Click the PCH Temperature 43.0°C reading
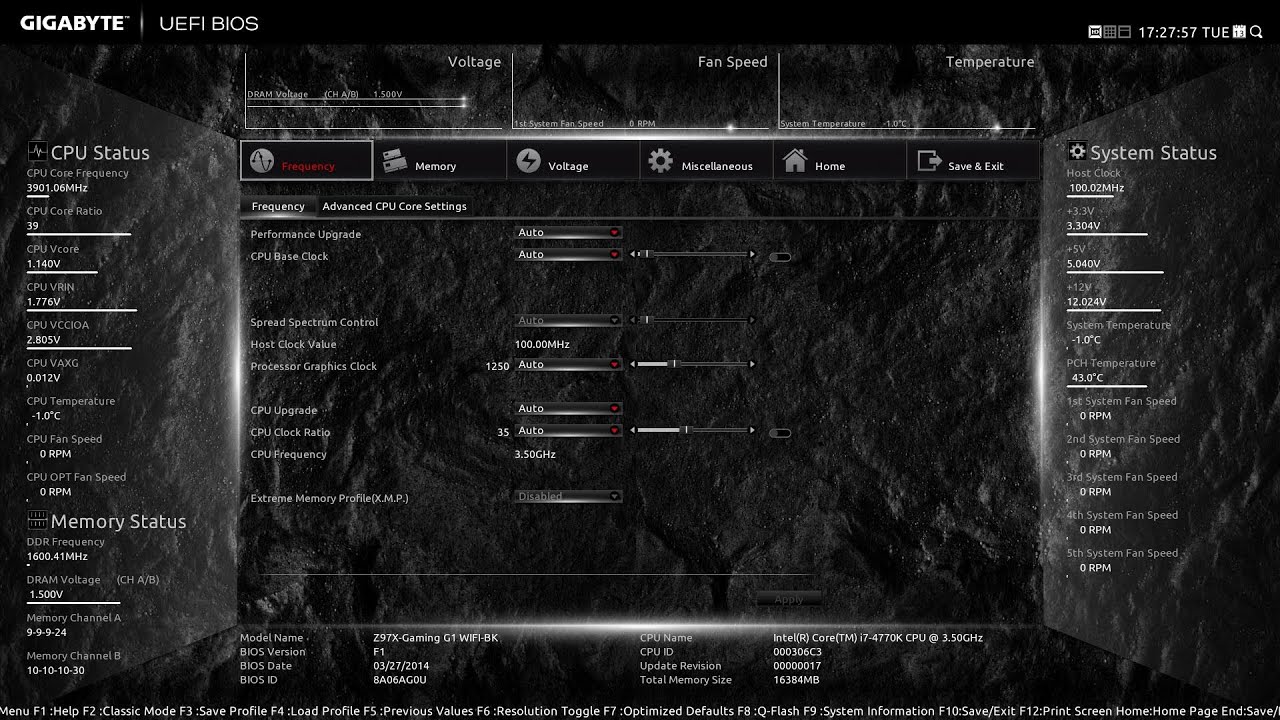This screenshot has height=720, width=1280. [1088, 378]
